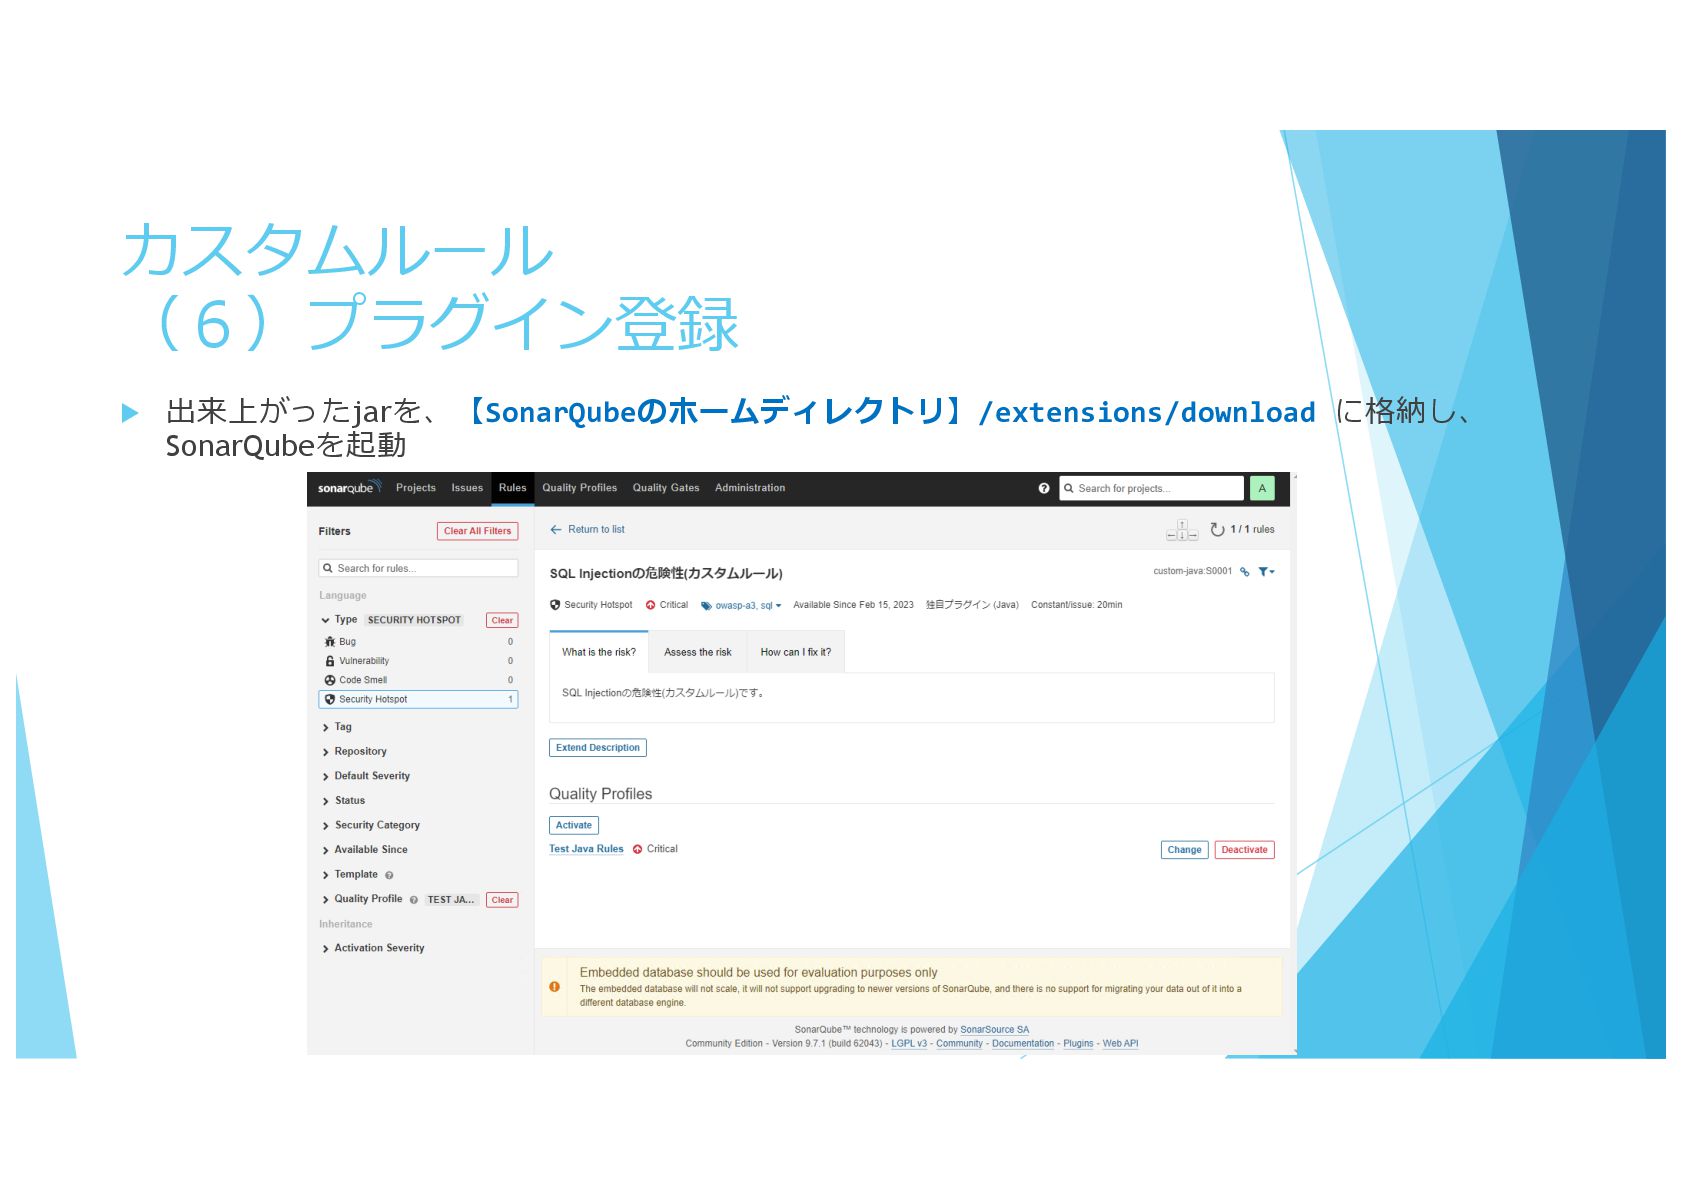This screenshot has width=1684, height=1191.
Task: Copy rule permalink via link icon
Action: (1245, 572)
